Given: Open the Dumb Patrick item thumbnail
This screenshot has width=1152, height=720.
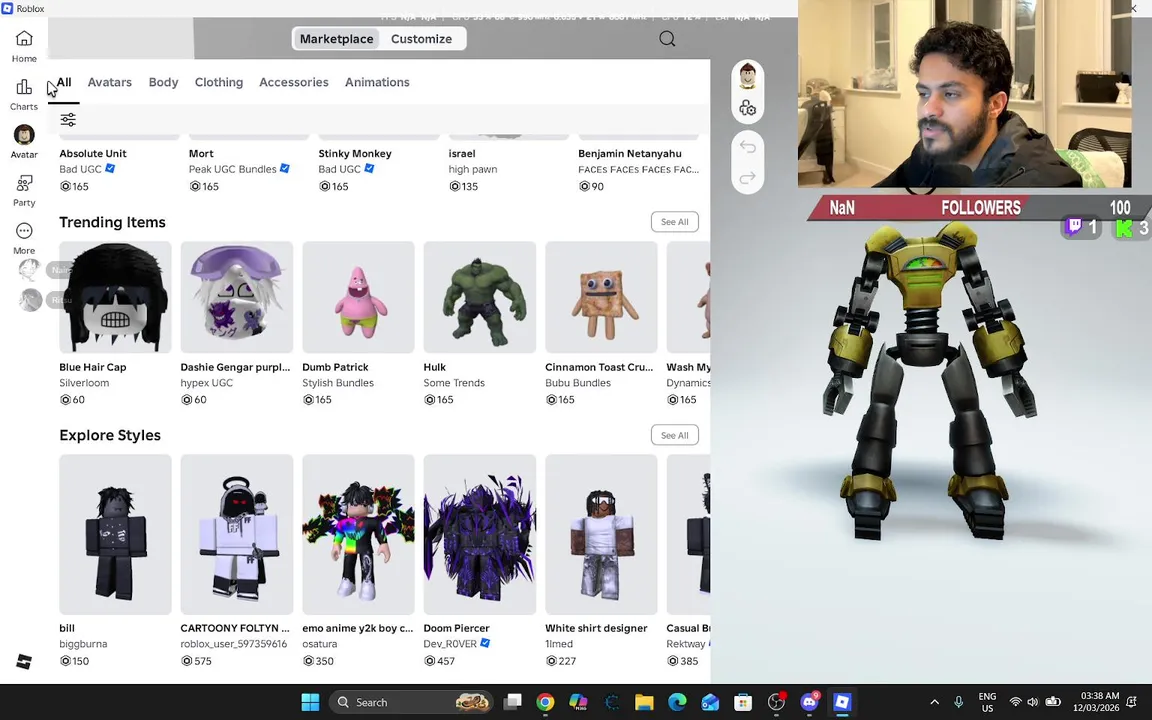Looking at the screenshot, I should pyautogui.click(x=359, y=297).
